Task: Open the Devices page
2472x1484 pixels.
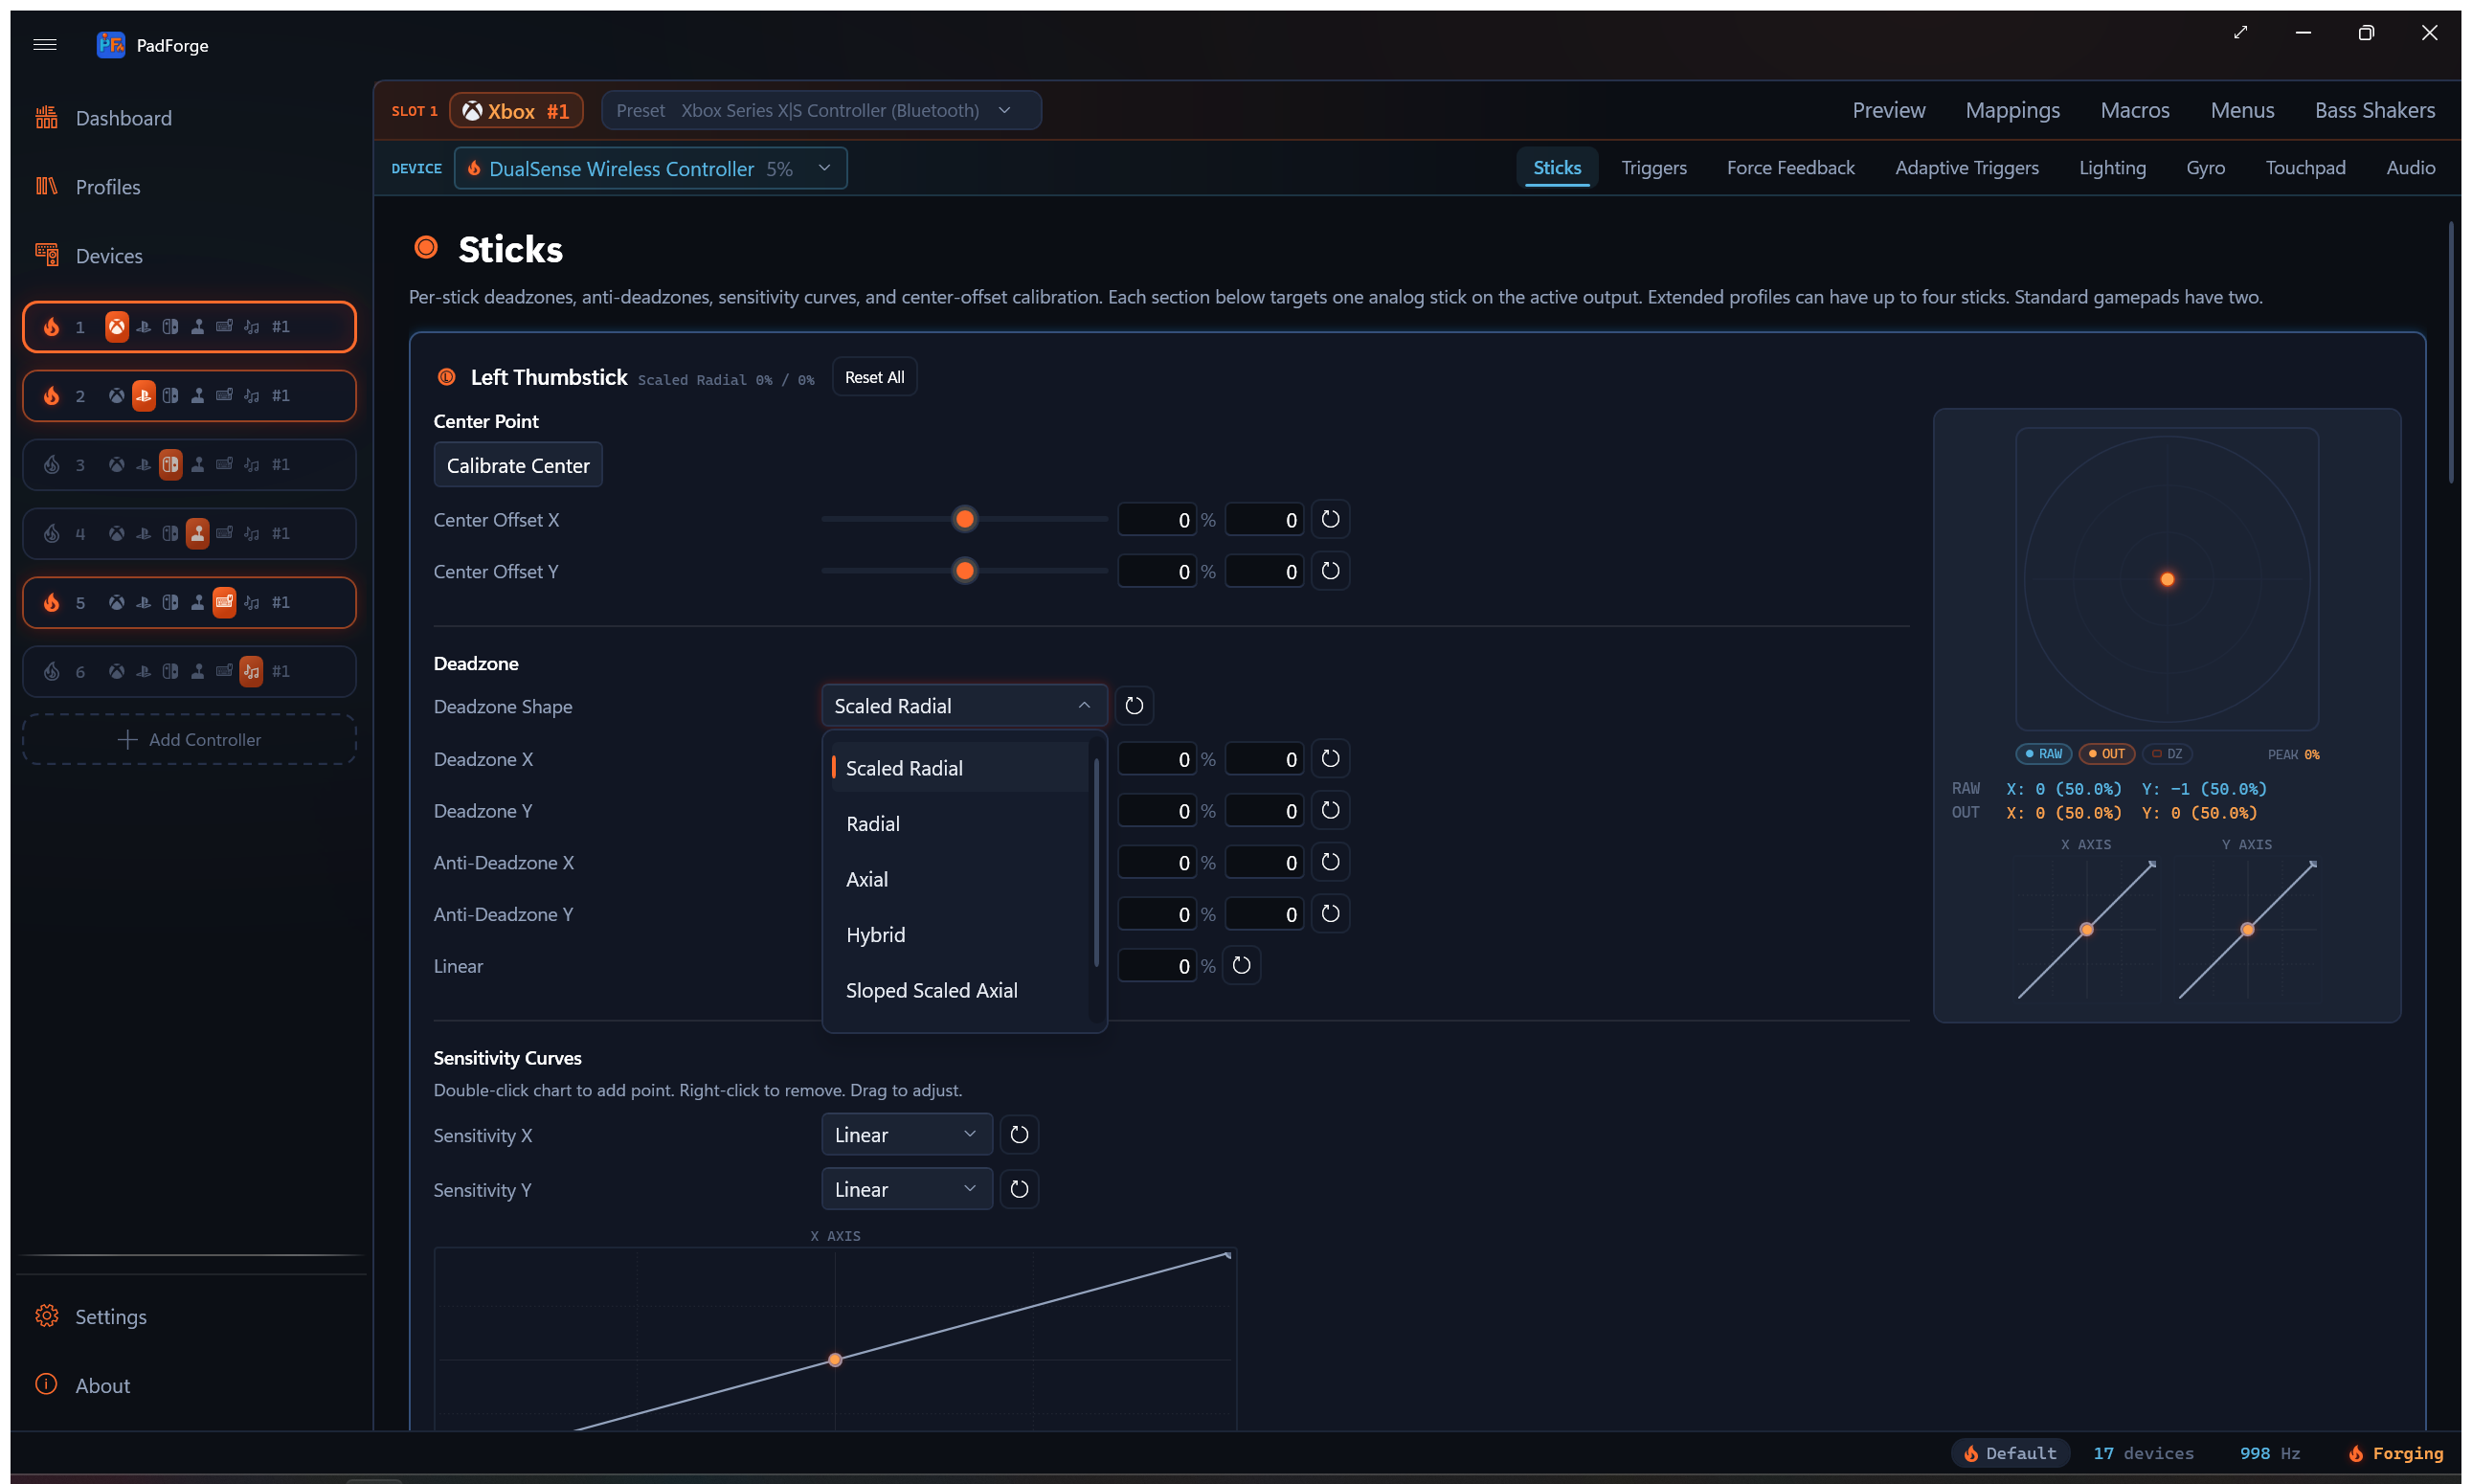Action: click(108, 256)
